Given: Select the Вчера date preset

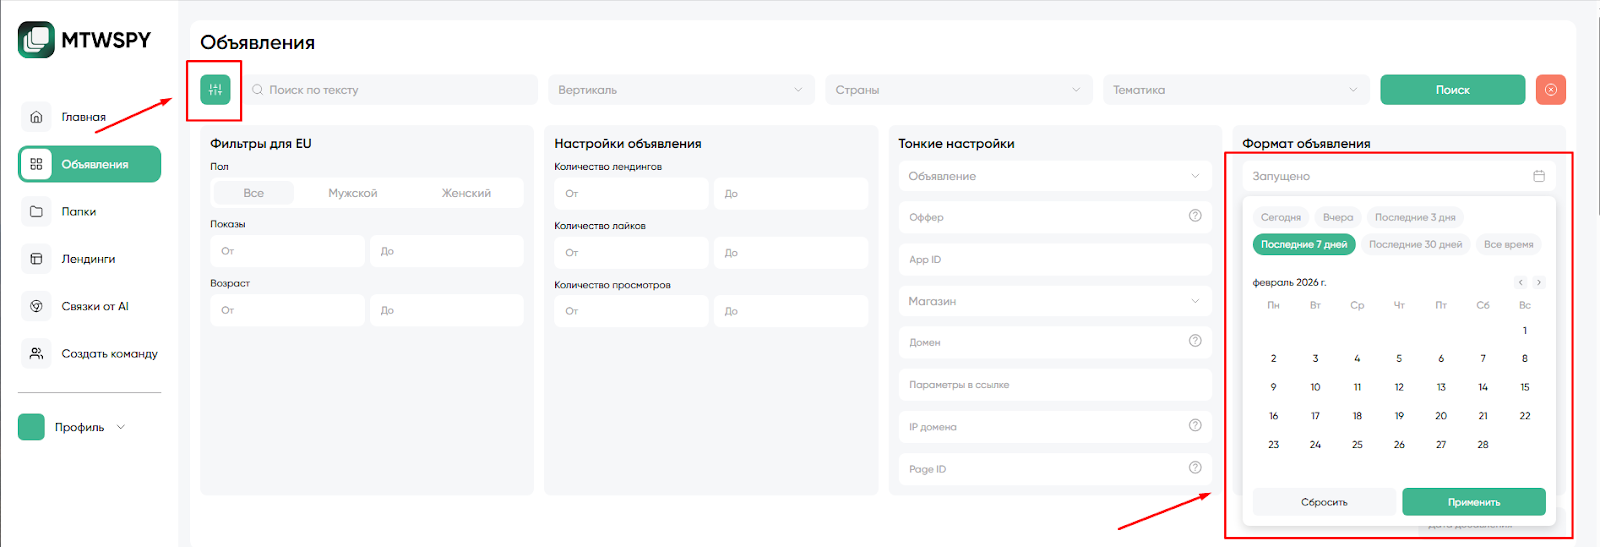Looking at the screenshot, I should point(1338,217).
